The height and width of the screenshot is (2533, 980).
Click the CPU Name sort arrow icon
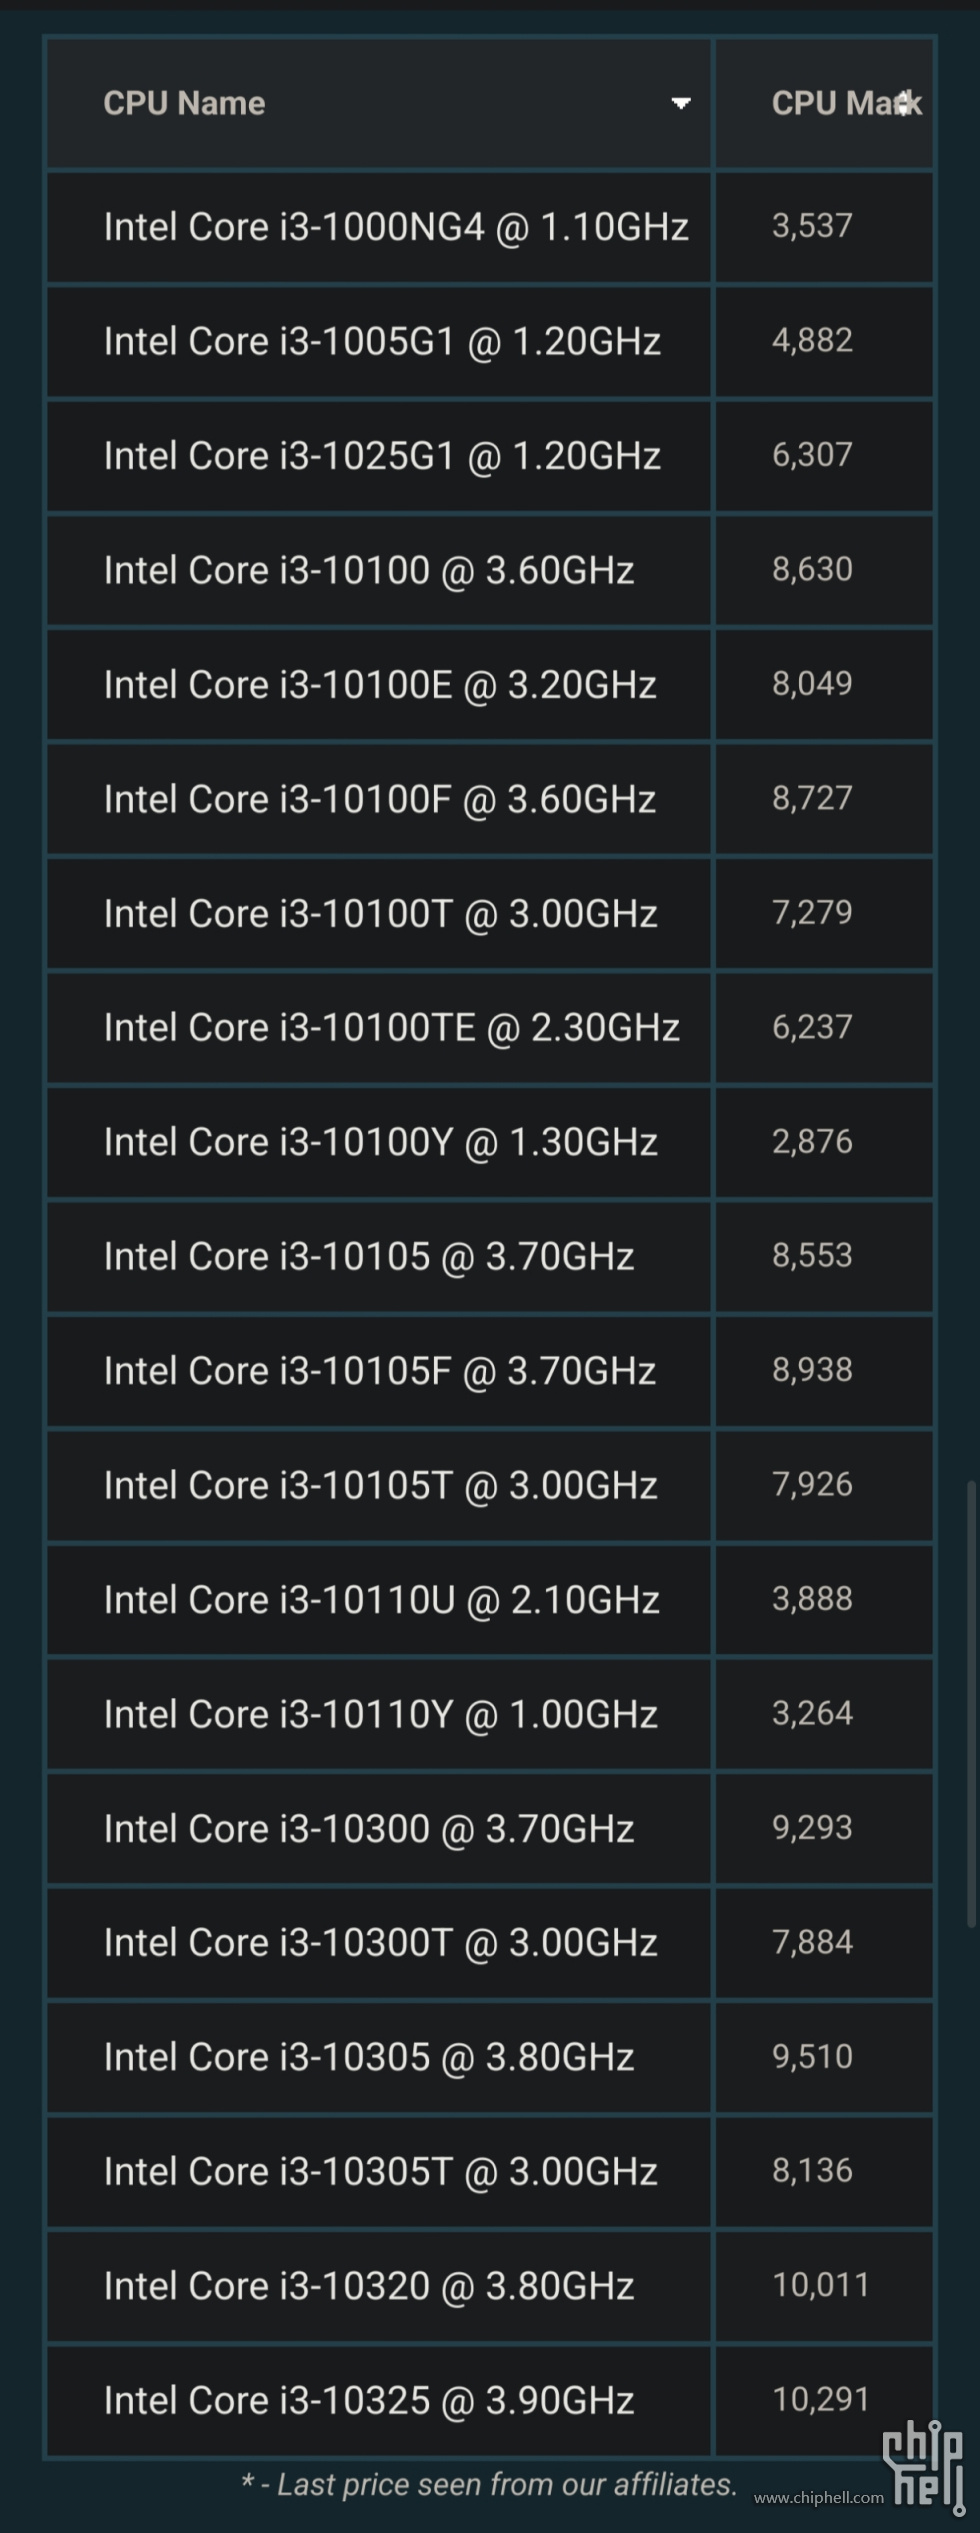point(681,103)
